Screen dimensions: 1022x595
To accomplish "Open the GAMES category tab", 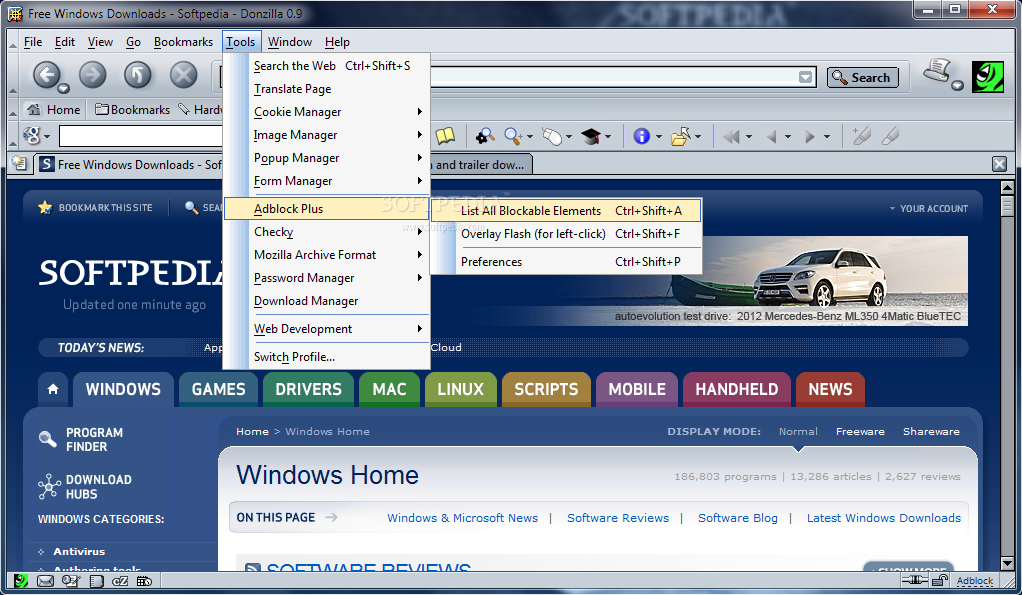I will point(218,389).
